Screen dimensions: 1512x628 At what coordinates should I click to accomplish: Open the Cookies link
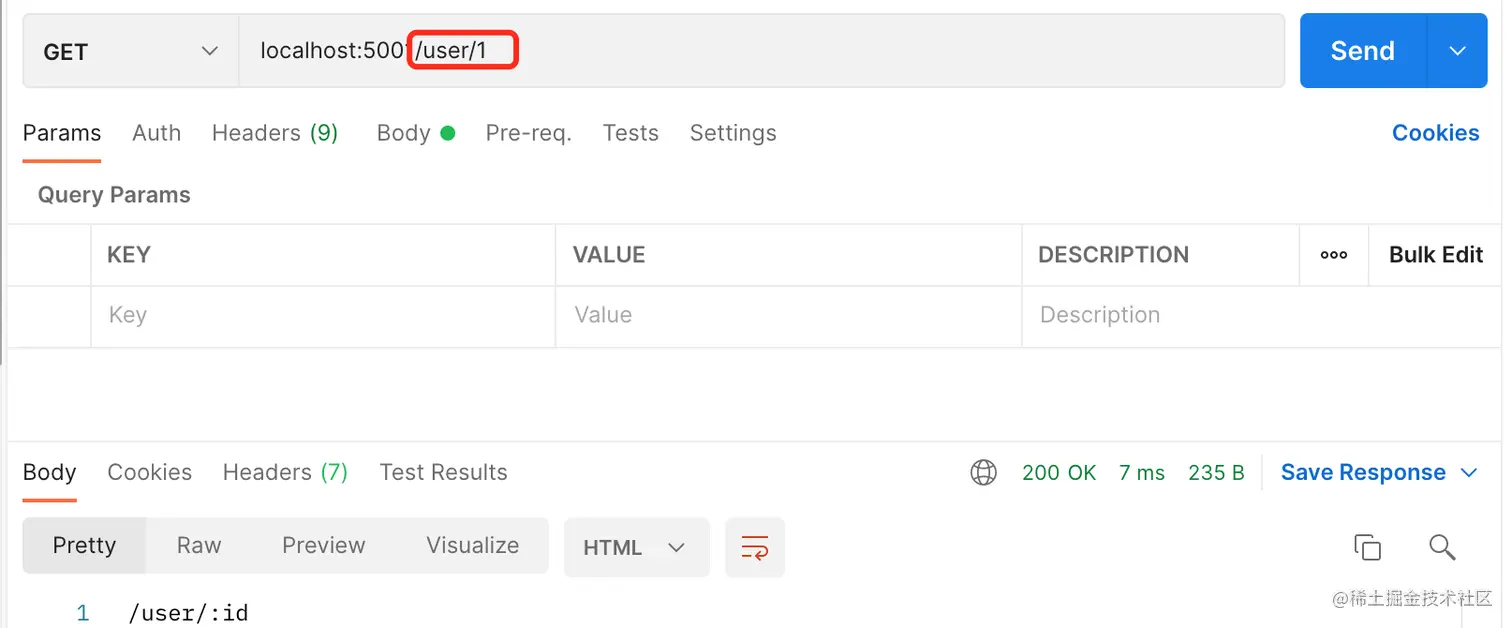pyautogui.click(x=1436, y=133)
